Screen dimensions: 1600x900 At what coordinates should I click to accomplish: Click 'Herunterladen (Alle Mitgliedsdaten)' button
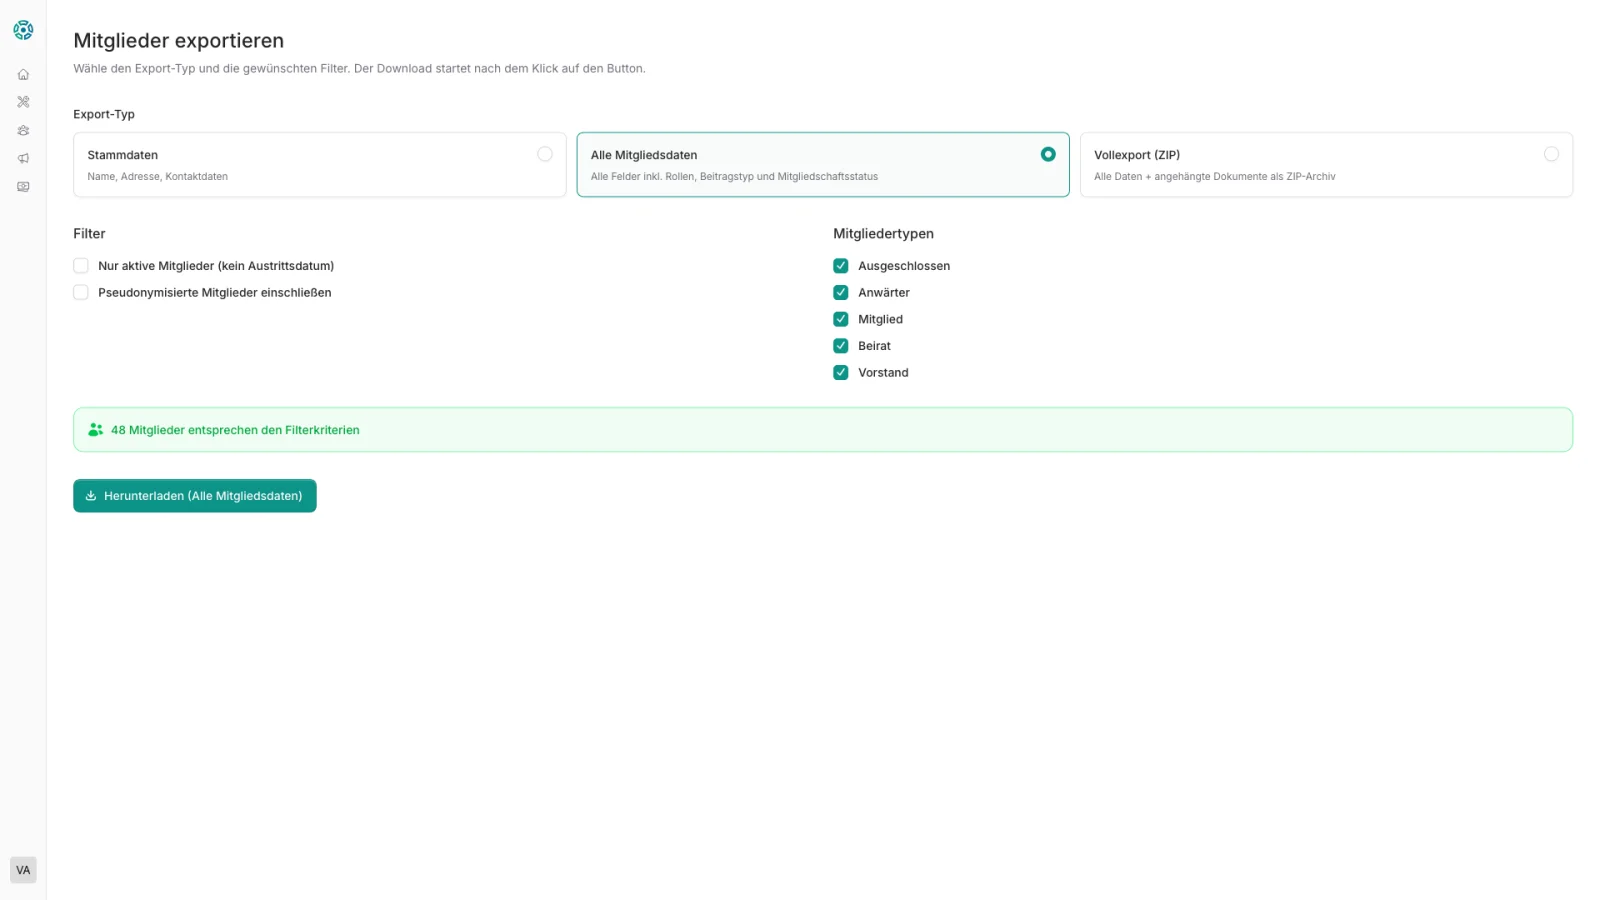click(x=194, y=495)
